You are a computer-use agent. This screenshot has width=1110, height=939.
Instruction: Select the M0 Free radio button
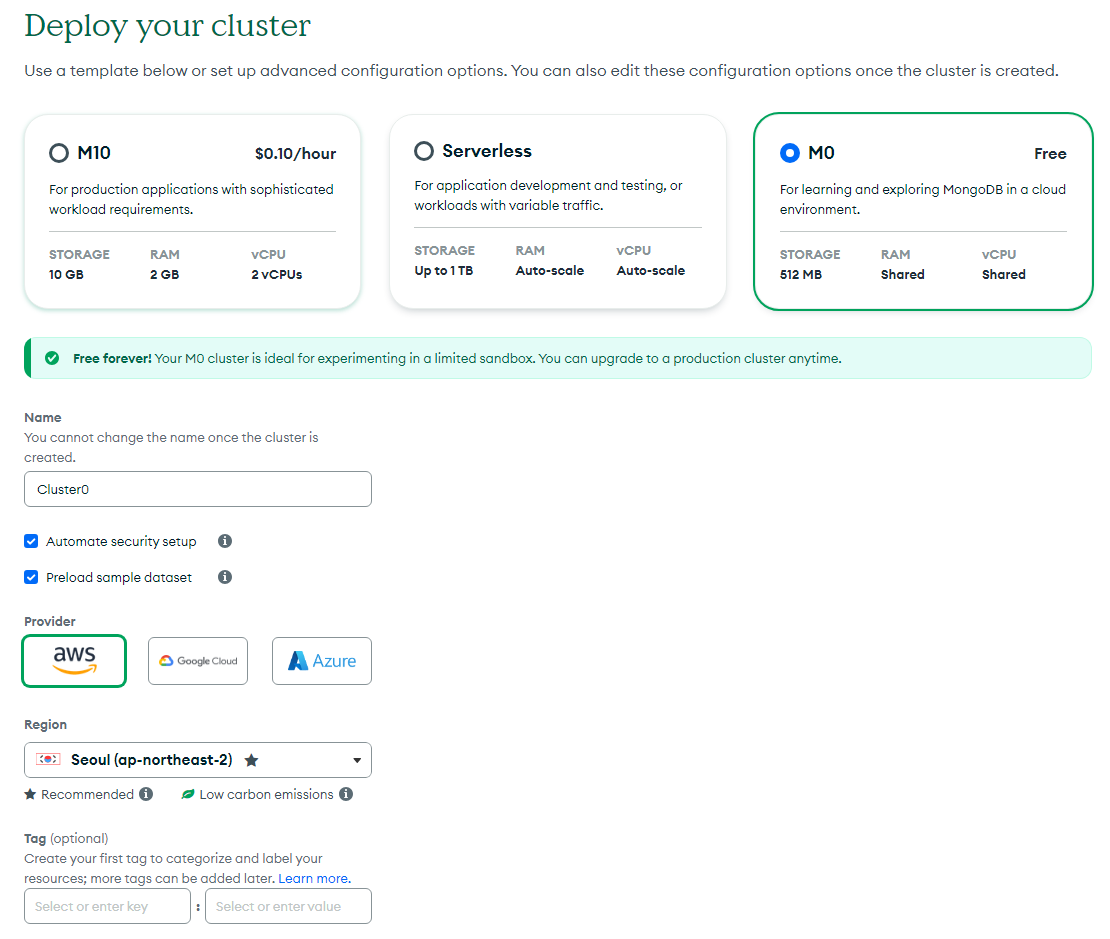pyautogui.click(x=790, y=153)
